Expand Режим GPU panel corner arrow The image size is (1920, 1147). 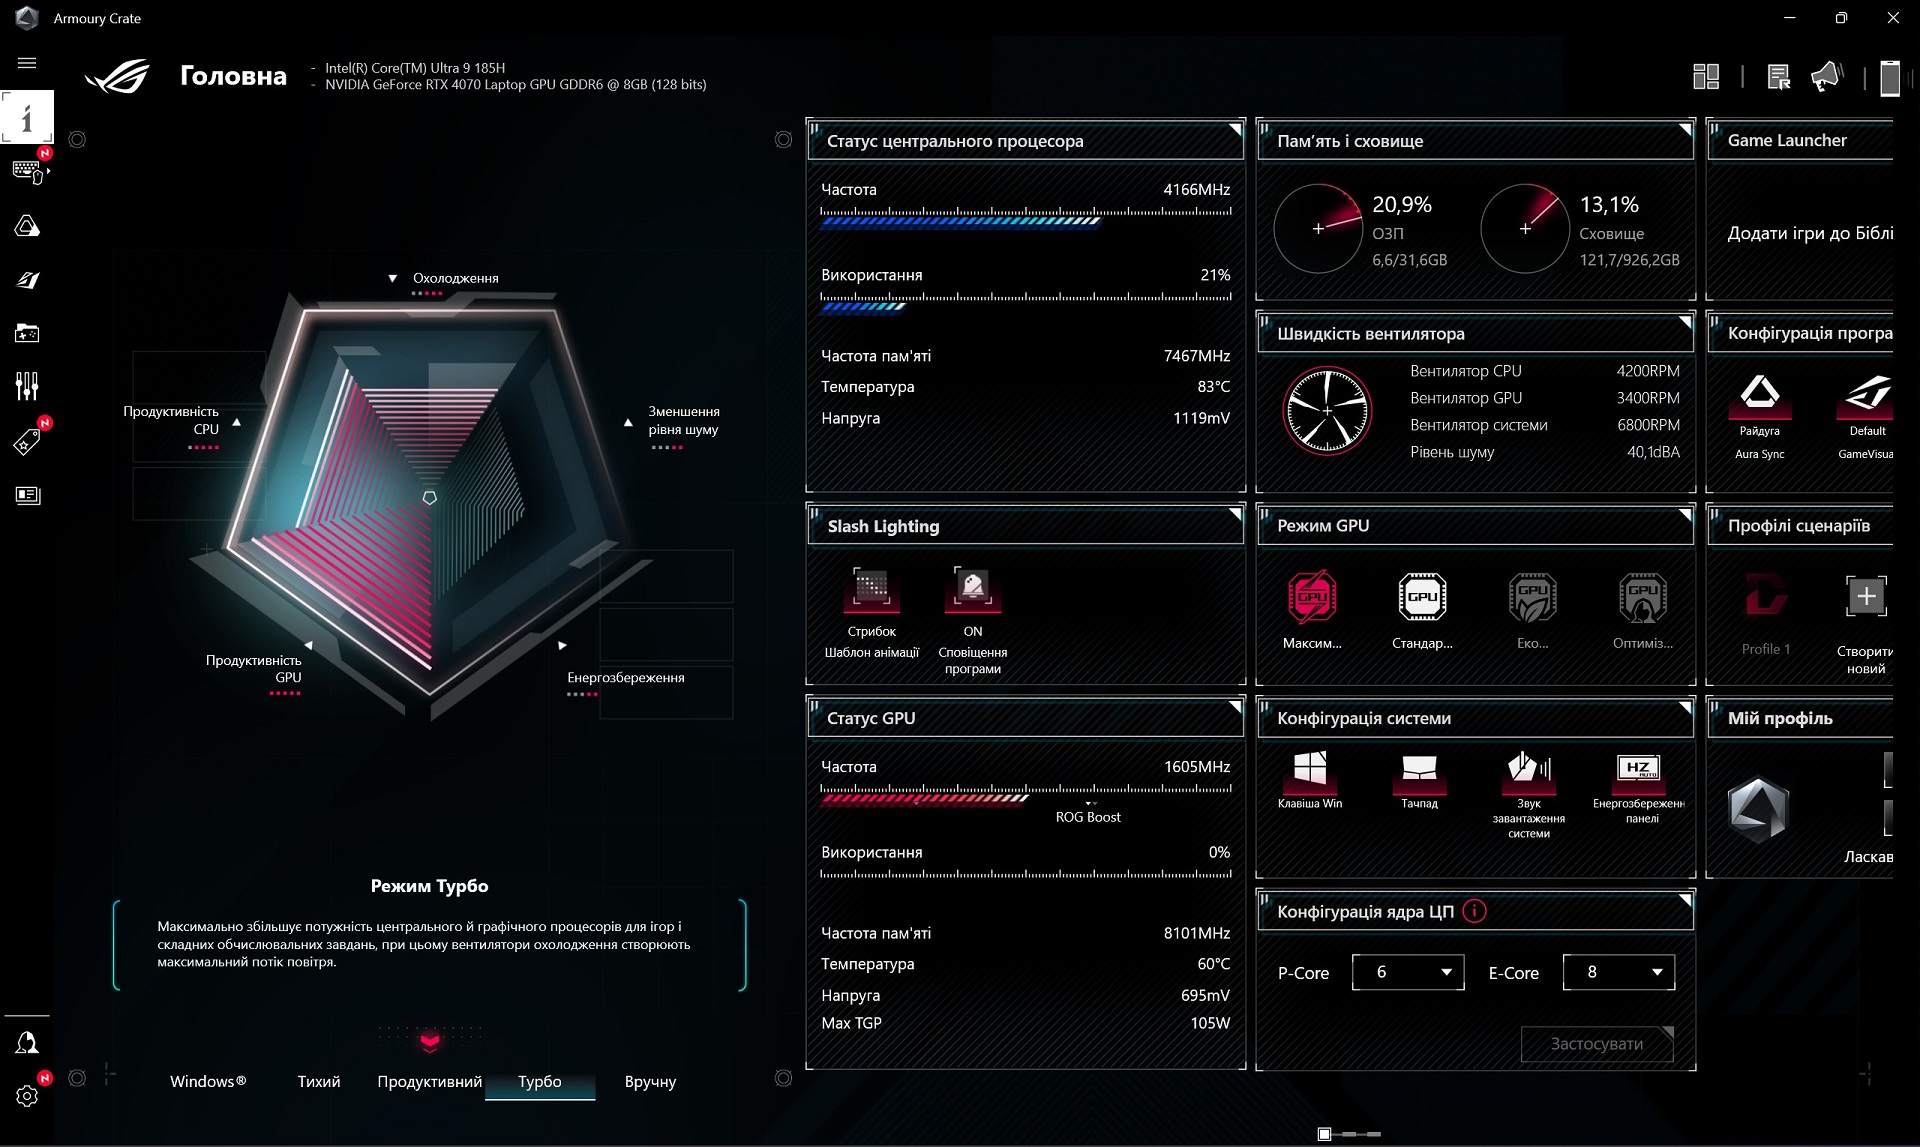coord(1685,514)
